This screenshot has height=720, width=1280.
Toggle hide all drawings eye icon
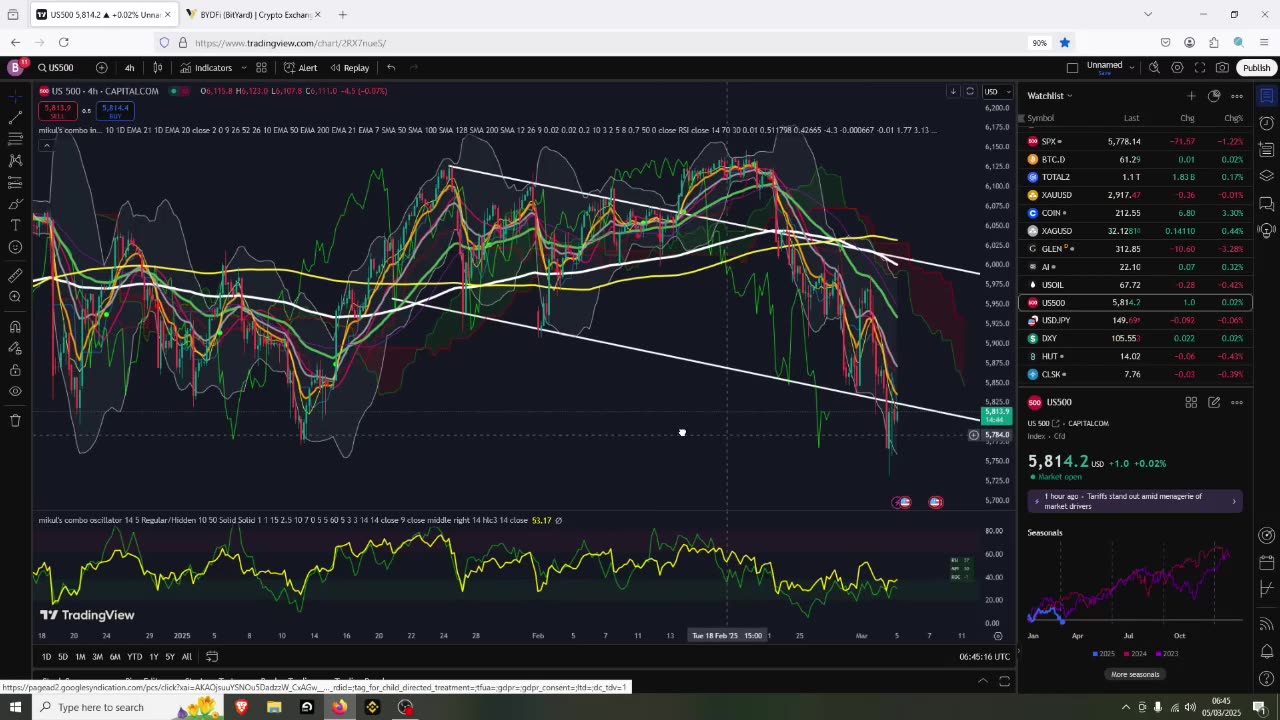coord(15,391)
